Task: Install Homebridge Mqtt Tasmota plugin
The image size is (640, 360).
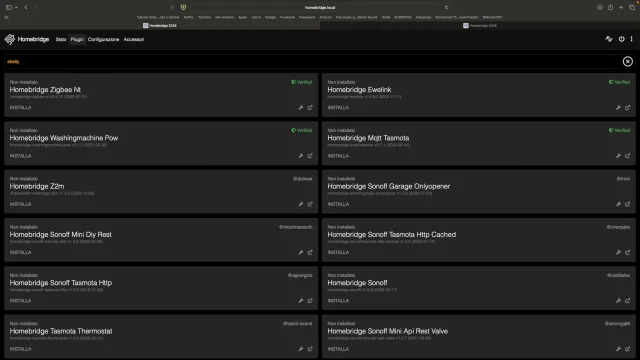Action: pos(338,156)
